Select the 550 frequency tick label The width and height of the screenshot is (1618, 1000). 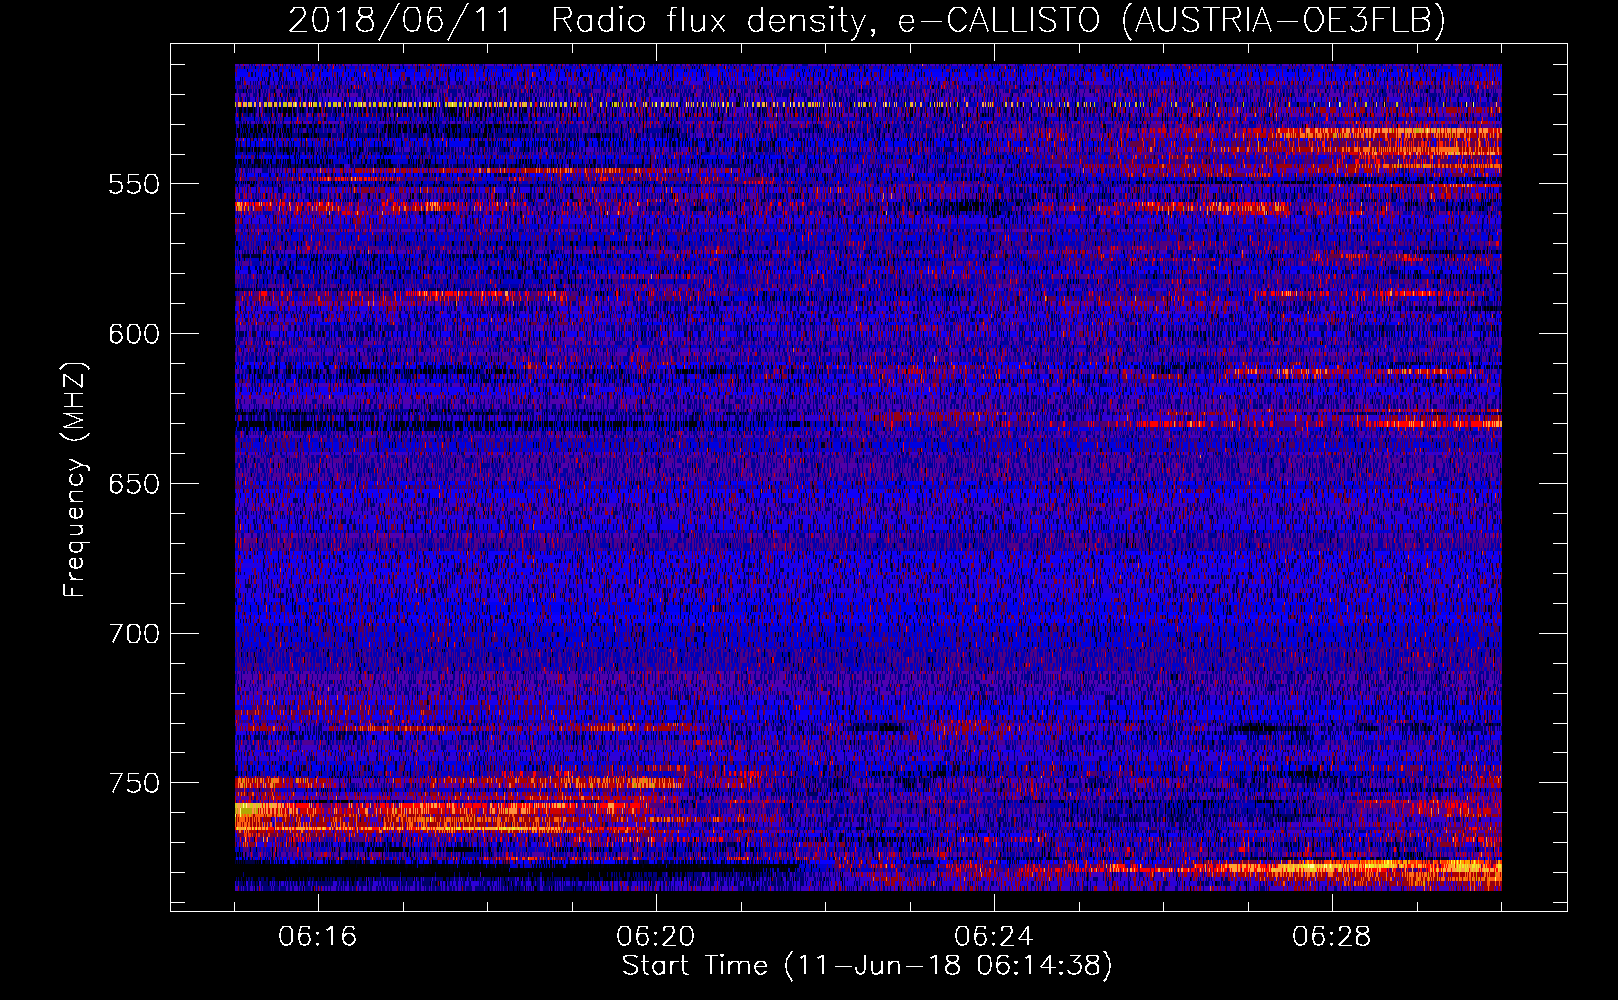(134, 184)
